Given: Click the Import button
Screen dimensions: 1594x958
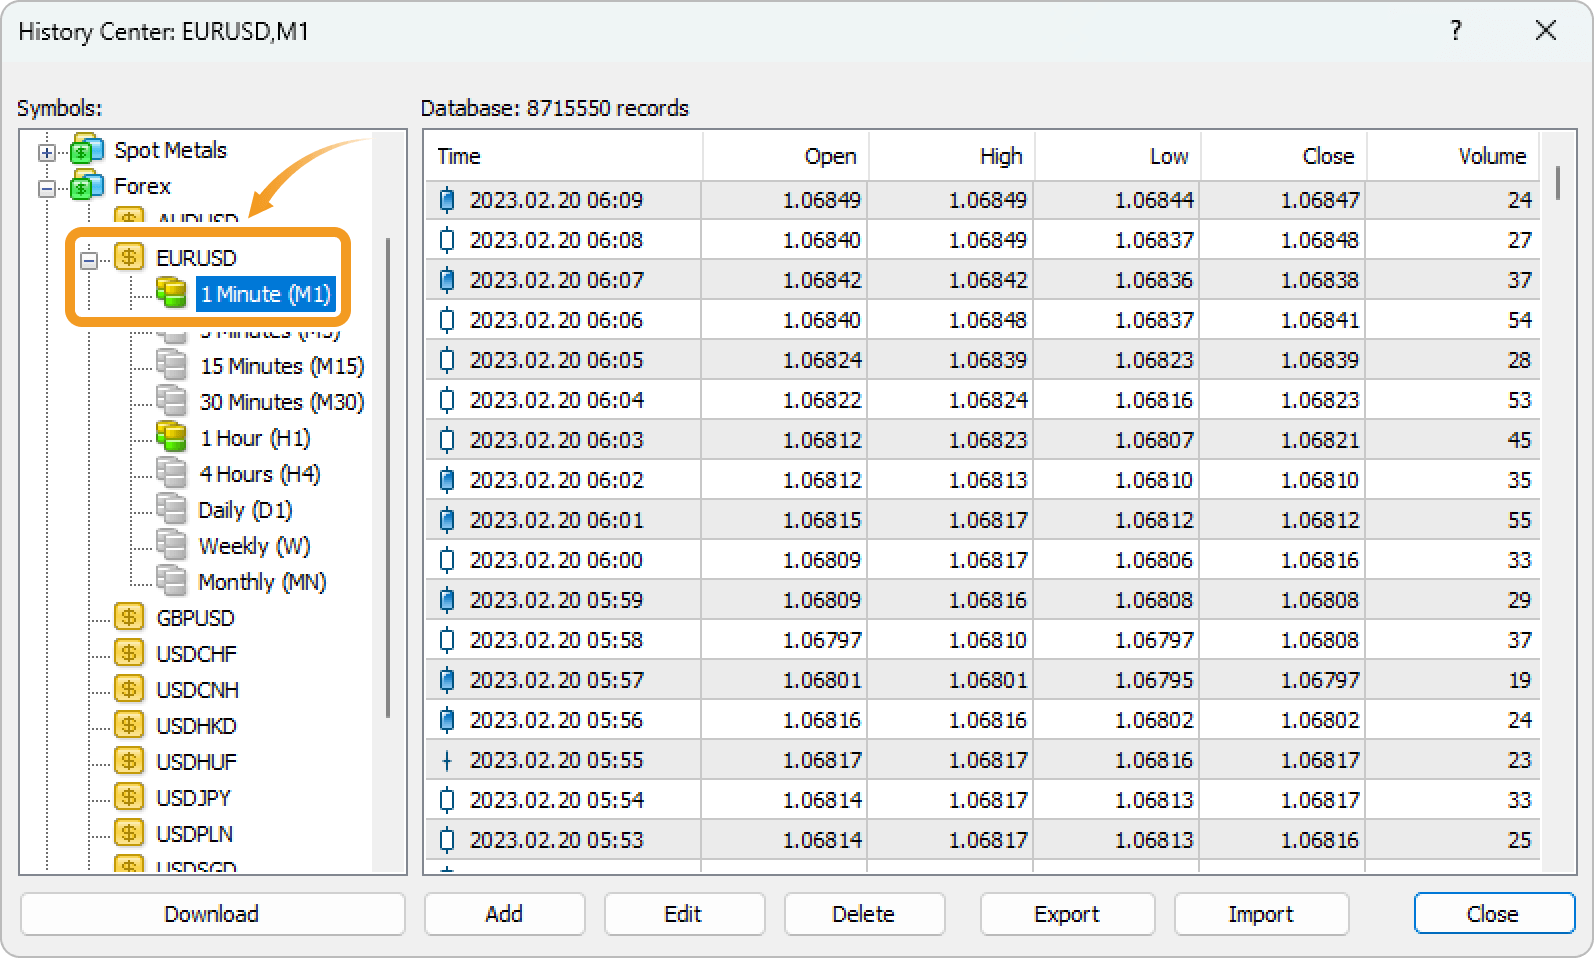Looking at the screenshot, I should pos(1261,914).
